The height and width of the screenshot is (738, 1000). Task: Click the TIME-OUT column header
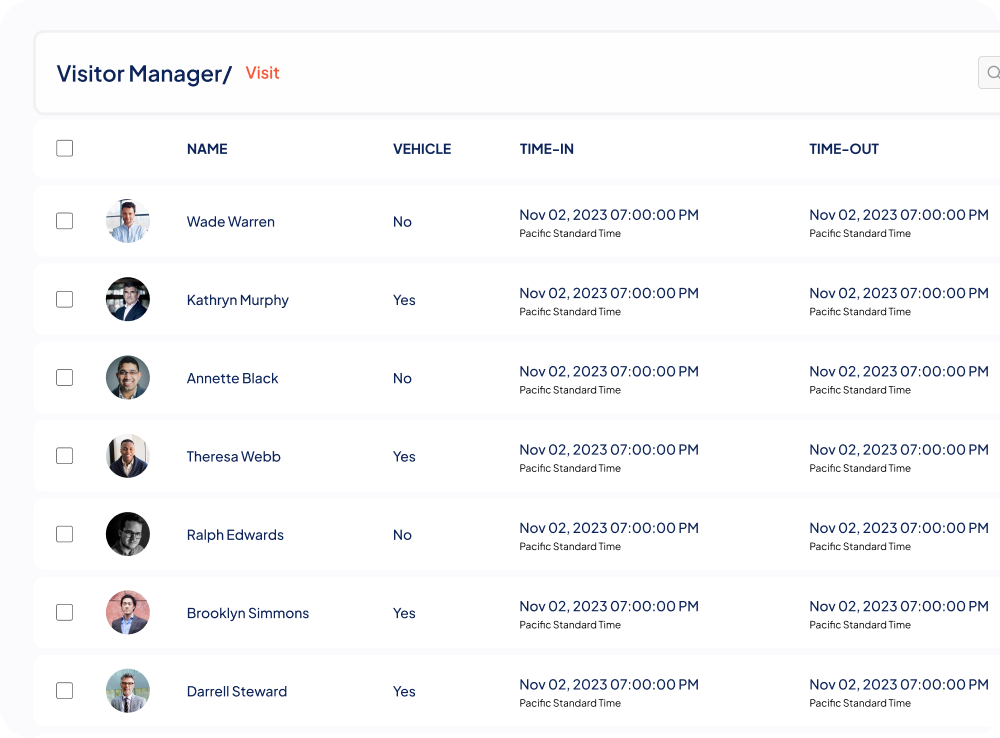click(x=844, y=149)
